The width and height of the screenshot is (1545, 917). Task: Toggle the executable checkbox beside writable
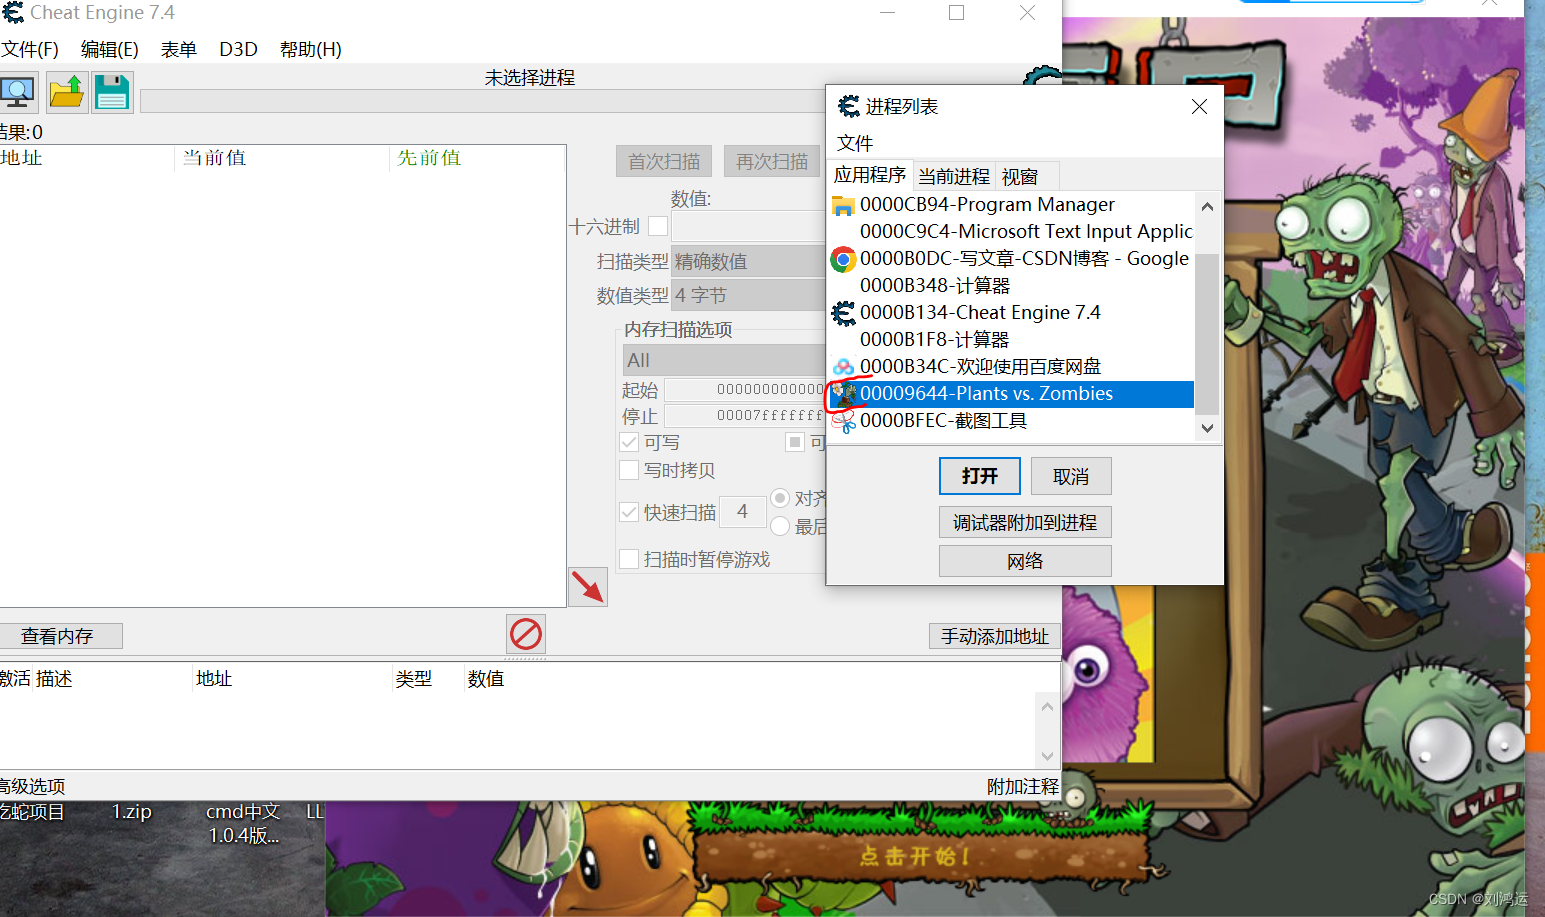click(795, 442)
